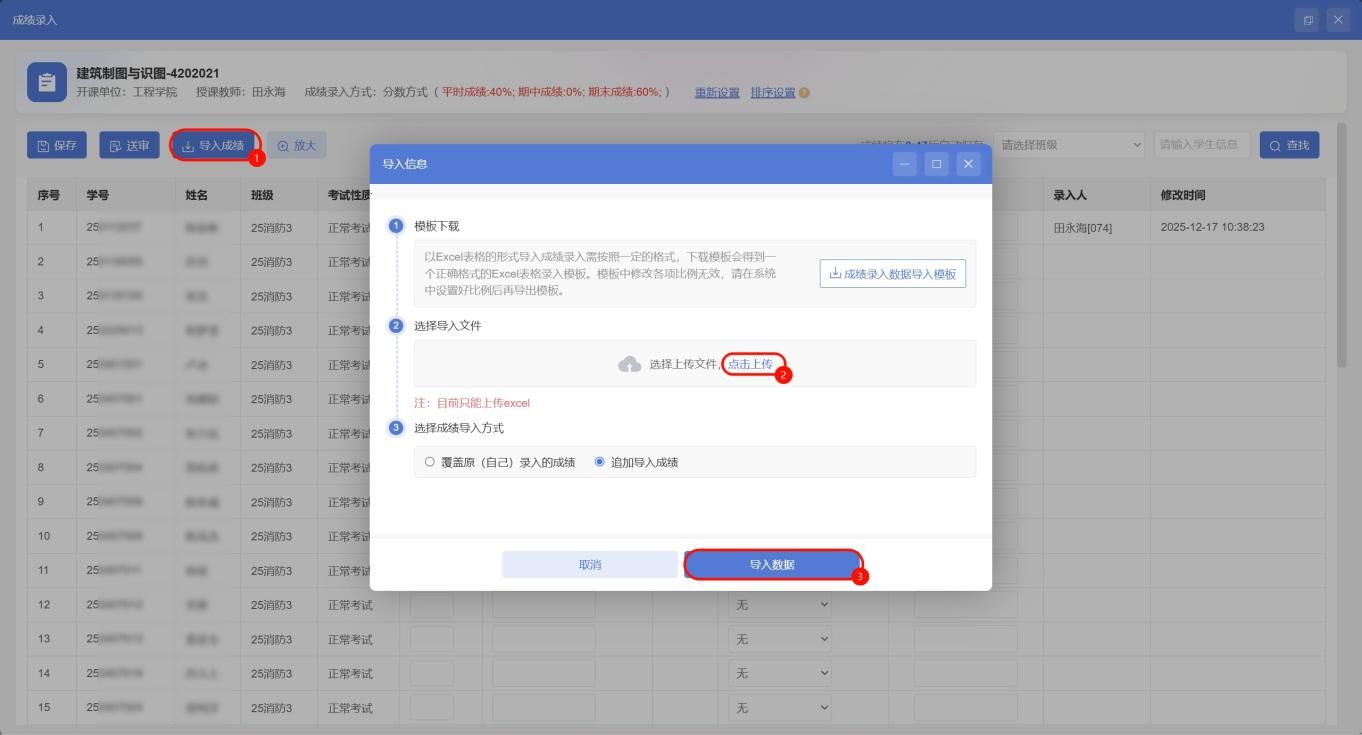The width and height of the screenshot is (1362, 735).
Task: Click the 送审 toolbar button
Action: coord(129,146)
